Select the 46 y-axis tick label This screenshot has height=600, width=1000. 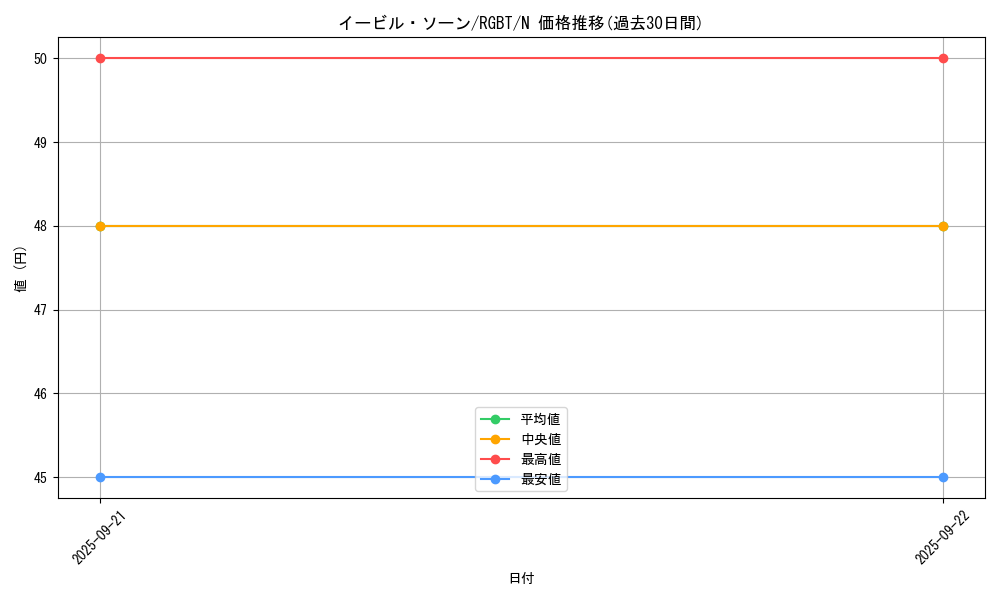(x=41, y=394)
